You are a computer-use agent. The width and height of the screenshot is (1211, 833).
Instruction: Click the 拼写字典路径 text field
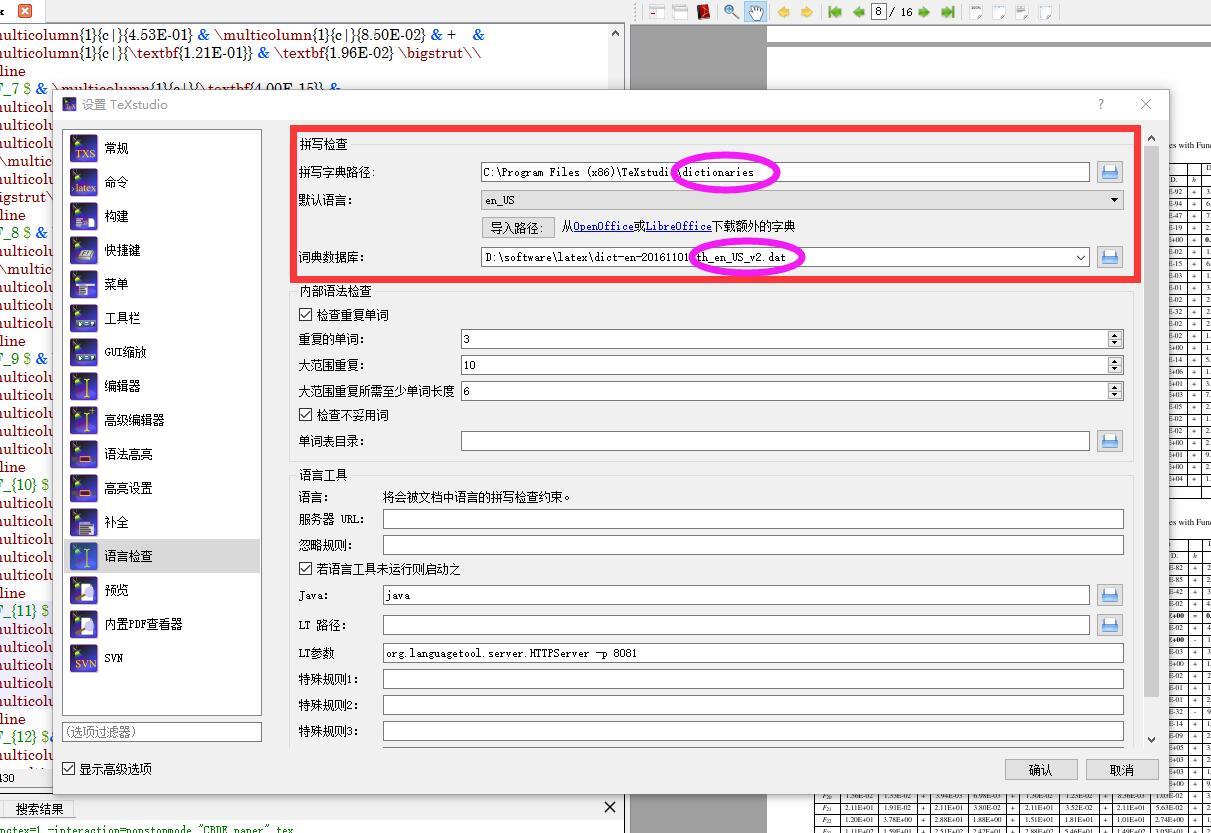785,172
